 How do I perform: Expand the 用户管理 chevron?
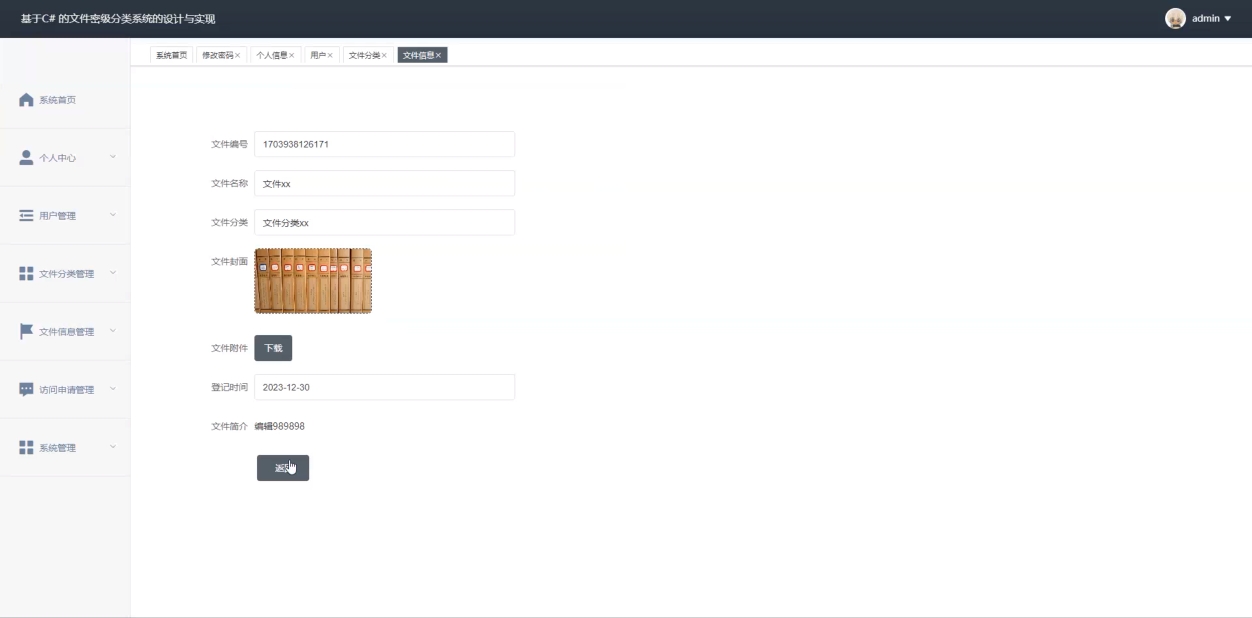tap(113, 216)
